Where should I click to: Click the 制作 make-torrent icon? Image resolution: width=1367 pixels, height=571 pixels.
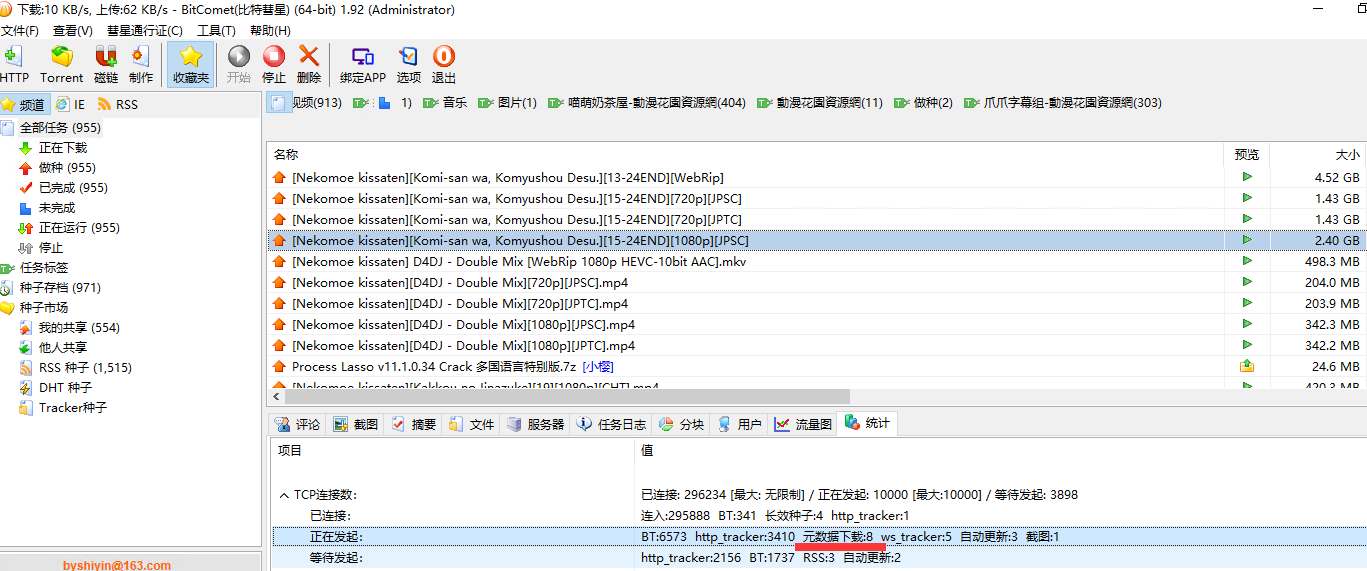pos(141,65)
